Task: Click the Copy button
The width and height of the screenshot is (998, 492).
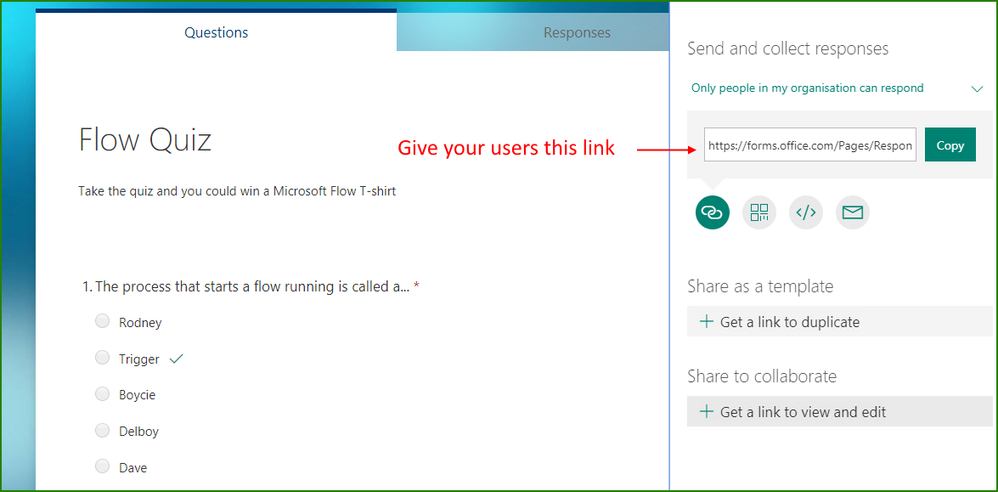Action: [950, 145]
